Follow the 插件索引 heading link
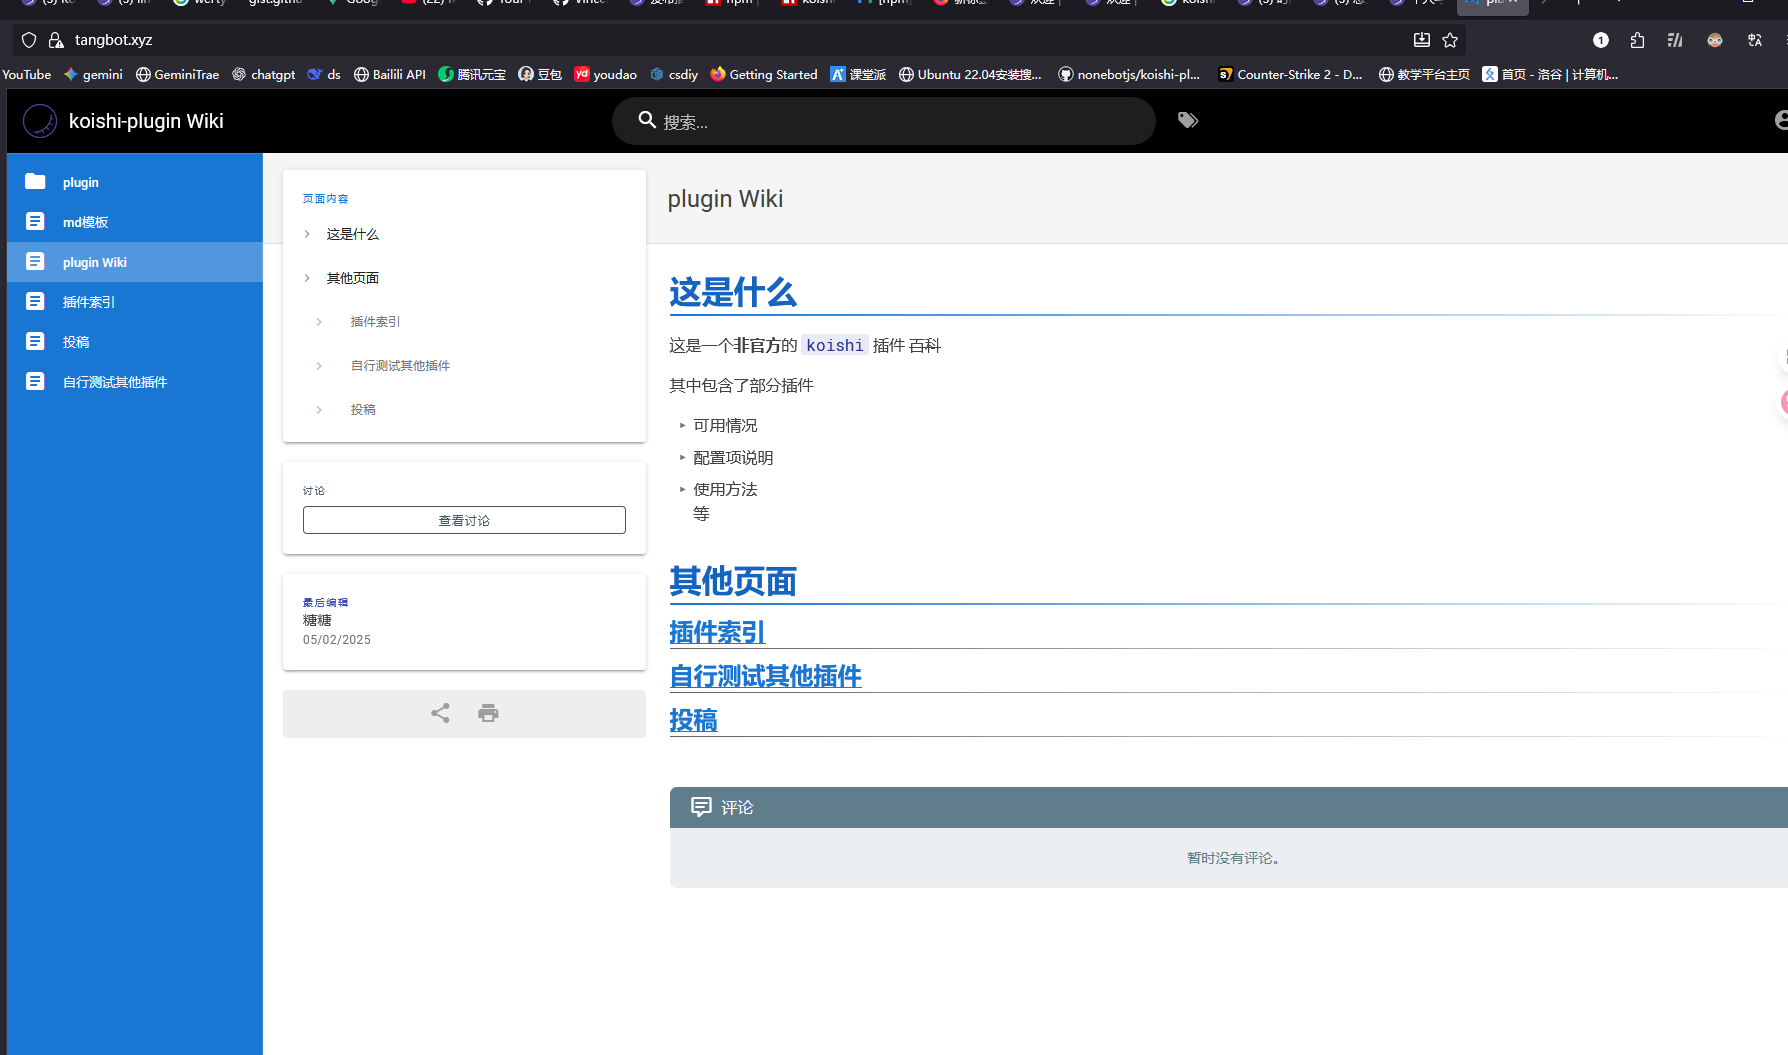1788x1055 pixels. [x=717, y=632]
